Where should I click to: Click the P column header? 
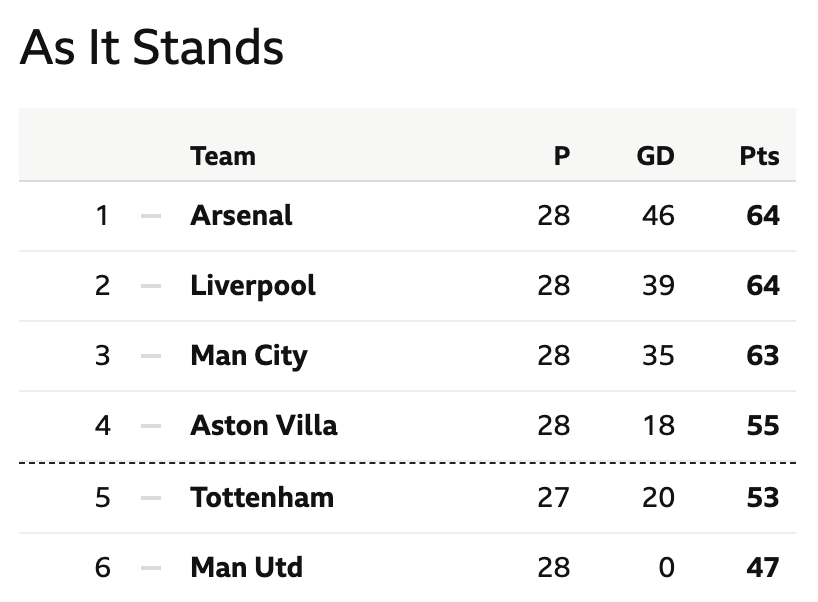(x=562, y=156)
